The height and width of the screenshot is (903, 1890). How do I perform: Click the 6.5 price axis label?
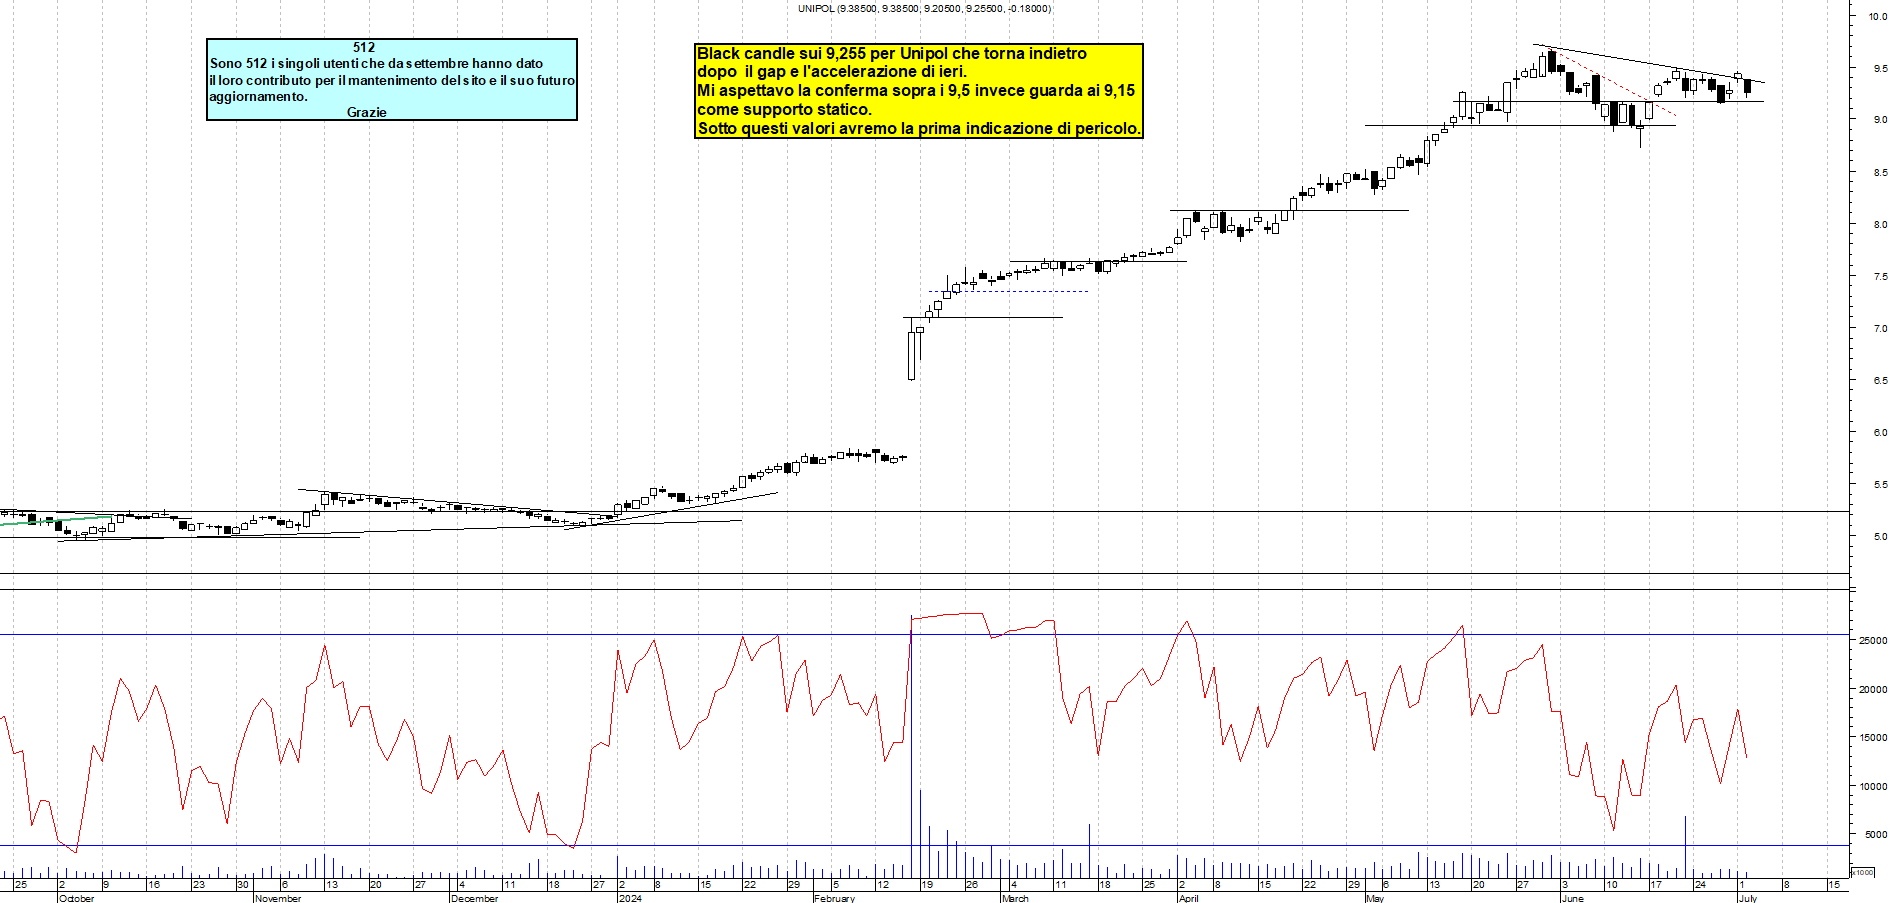tap(1880, 380)
